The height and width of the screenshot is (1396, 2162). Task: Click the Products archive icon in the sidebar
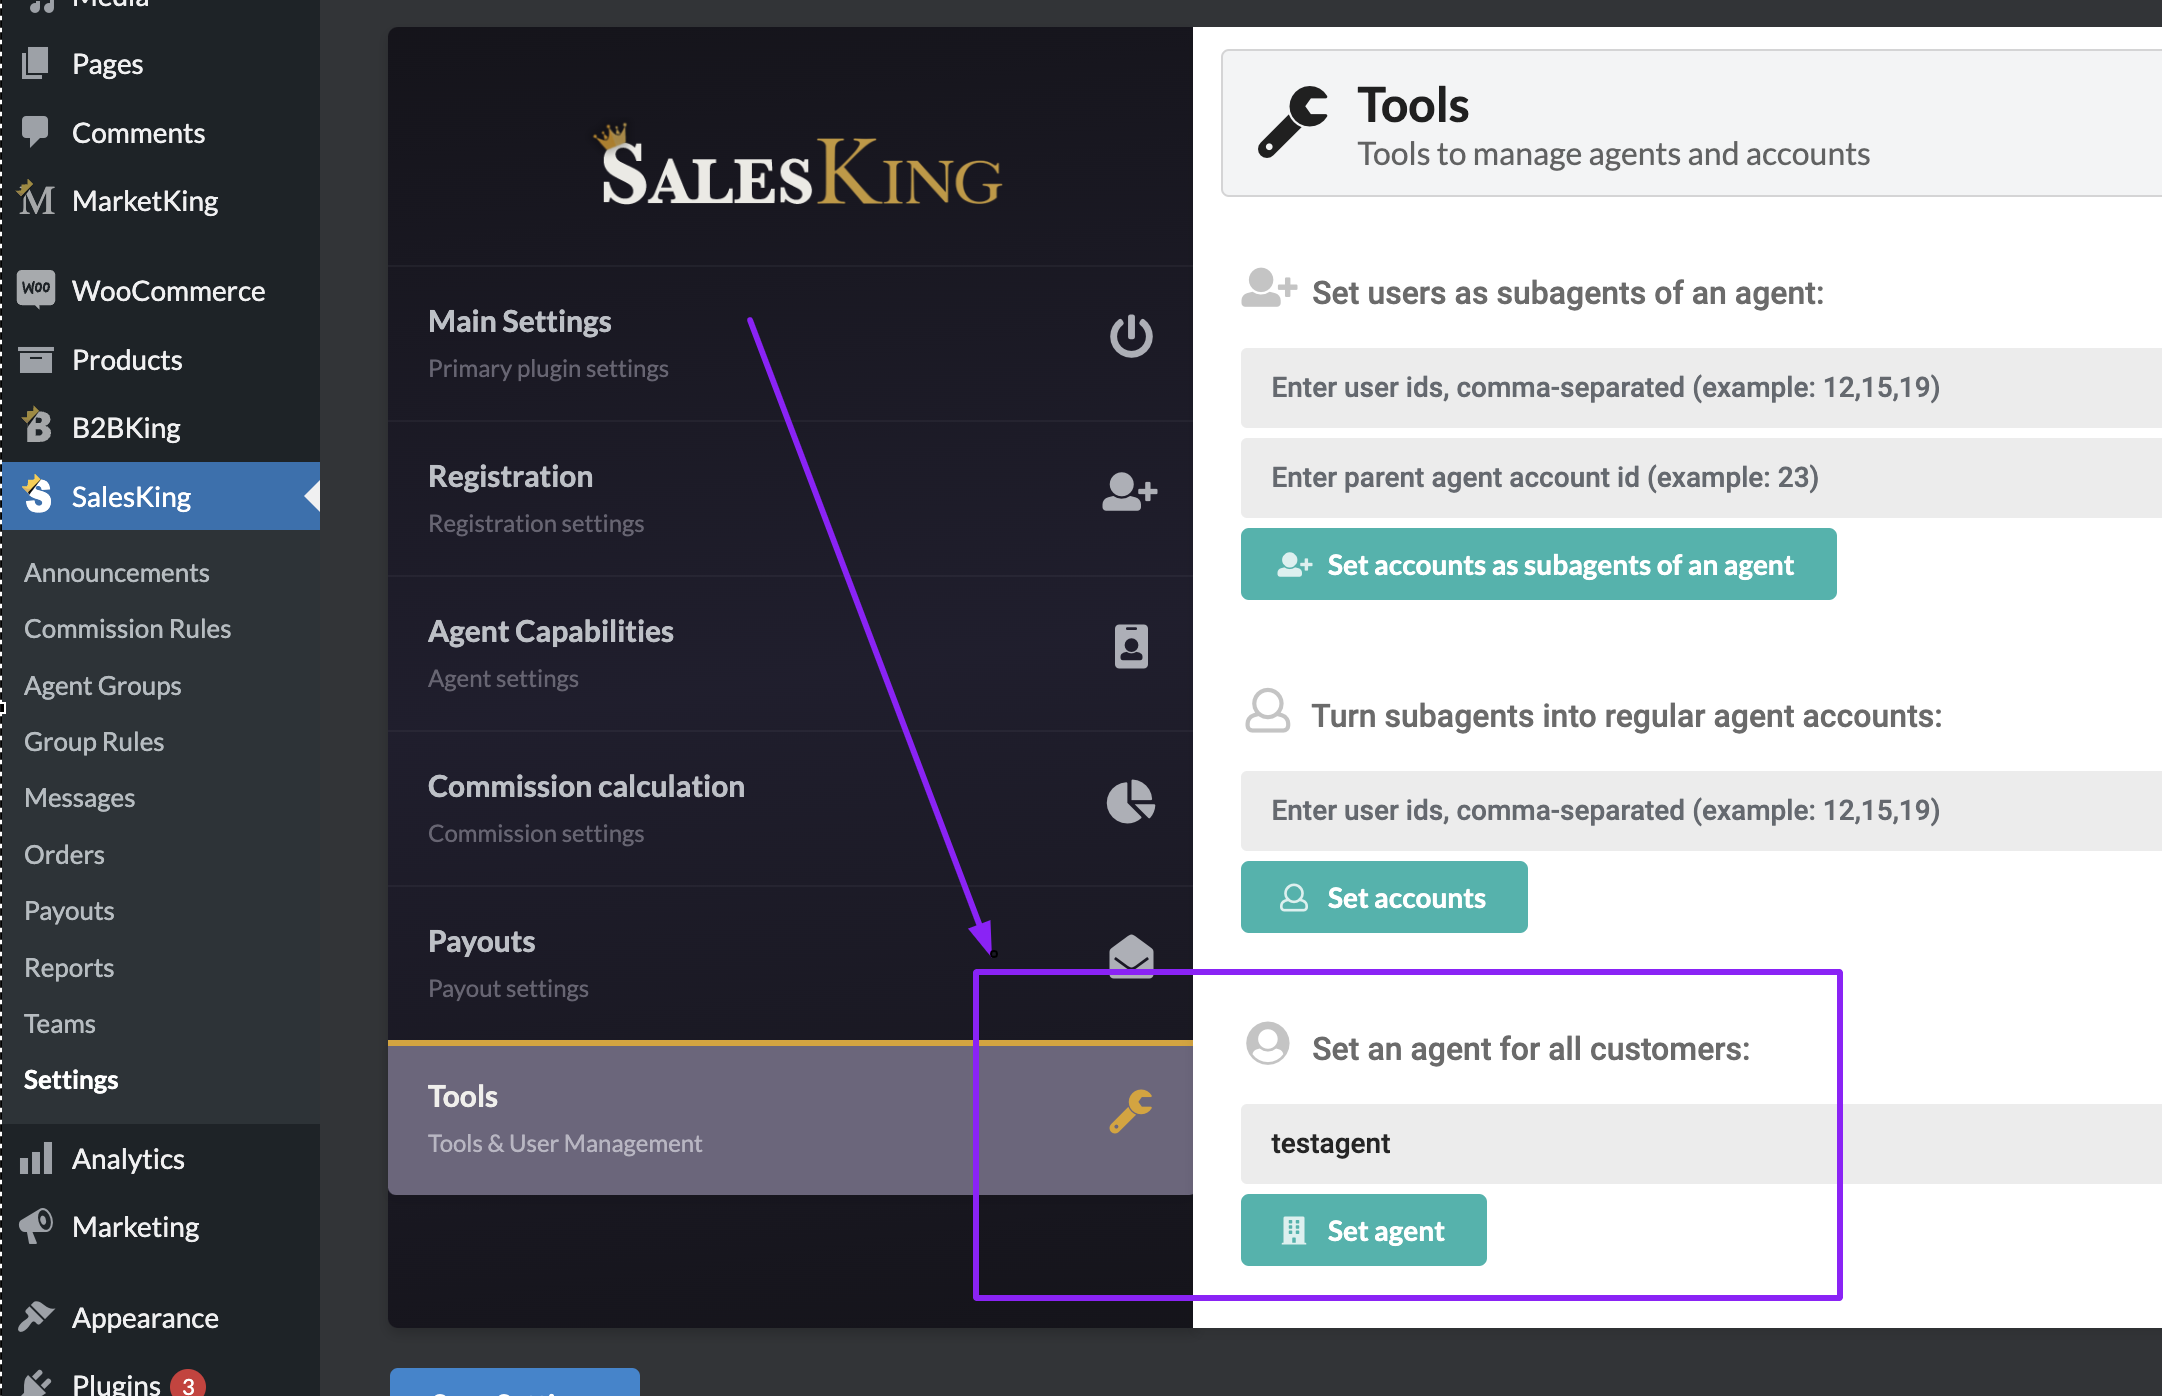point(37,359)
